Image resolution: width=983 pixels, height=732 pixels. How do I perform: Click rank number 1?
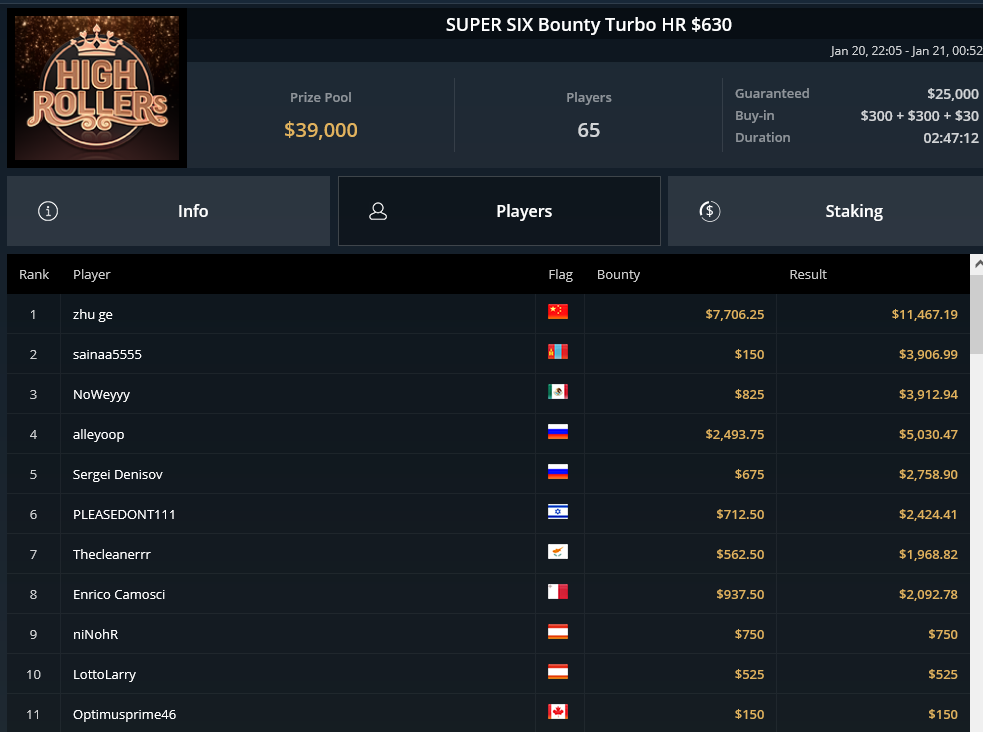point(33,315)
